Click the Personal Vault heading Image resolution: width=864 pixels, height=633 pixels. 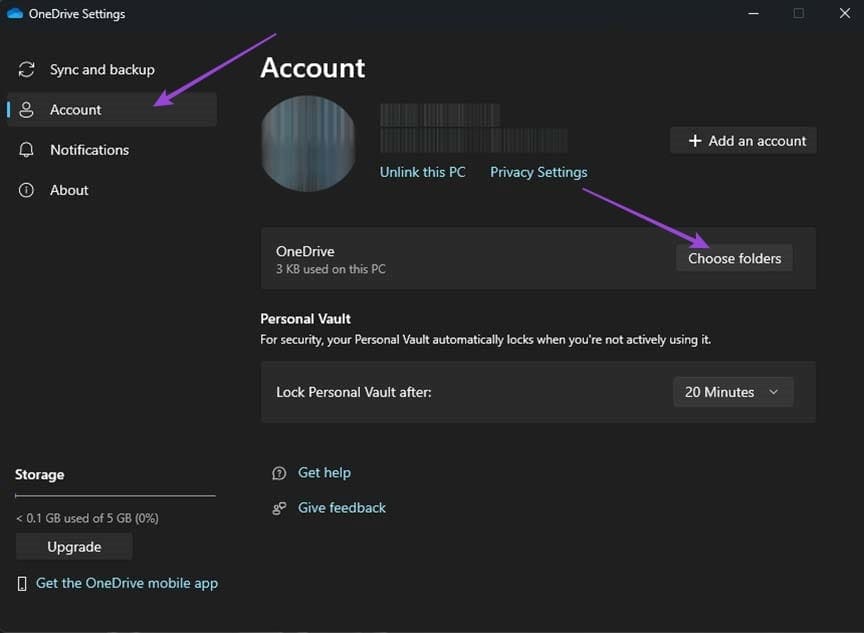[305, 318]
